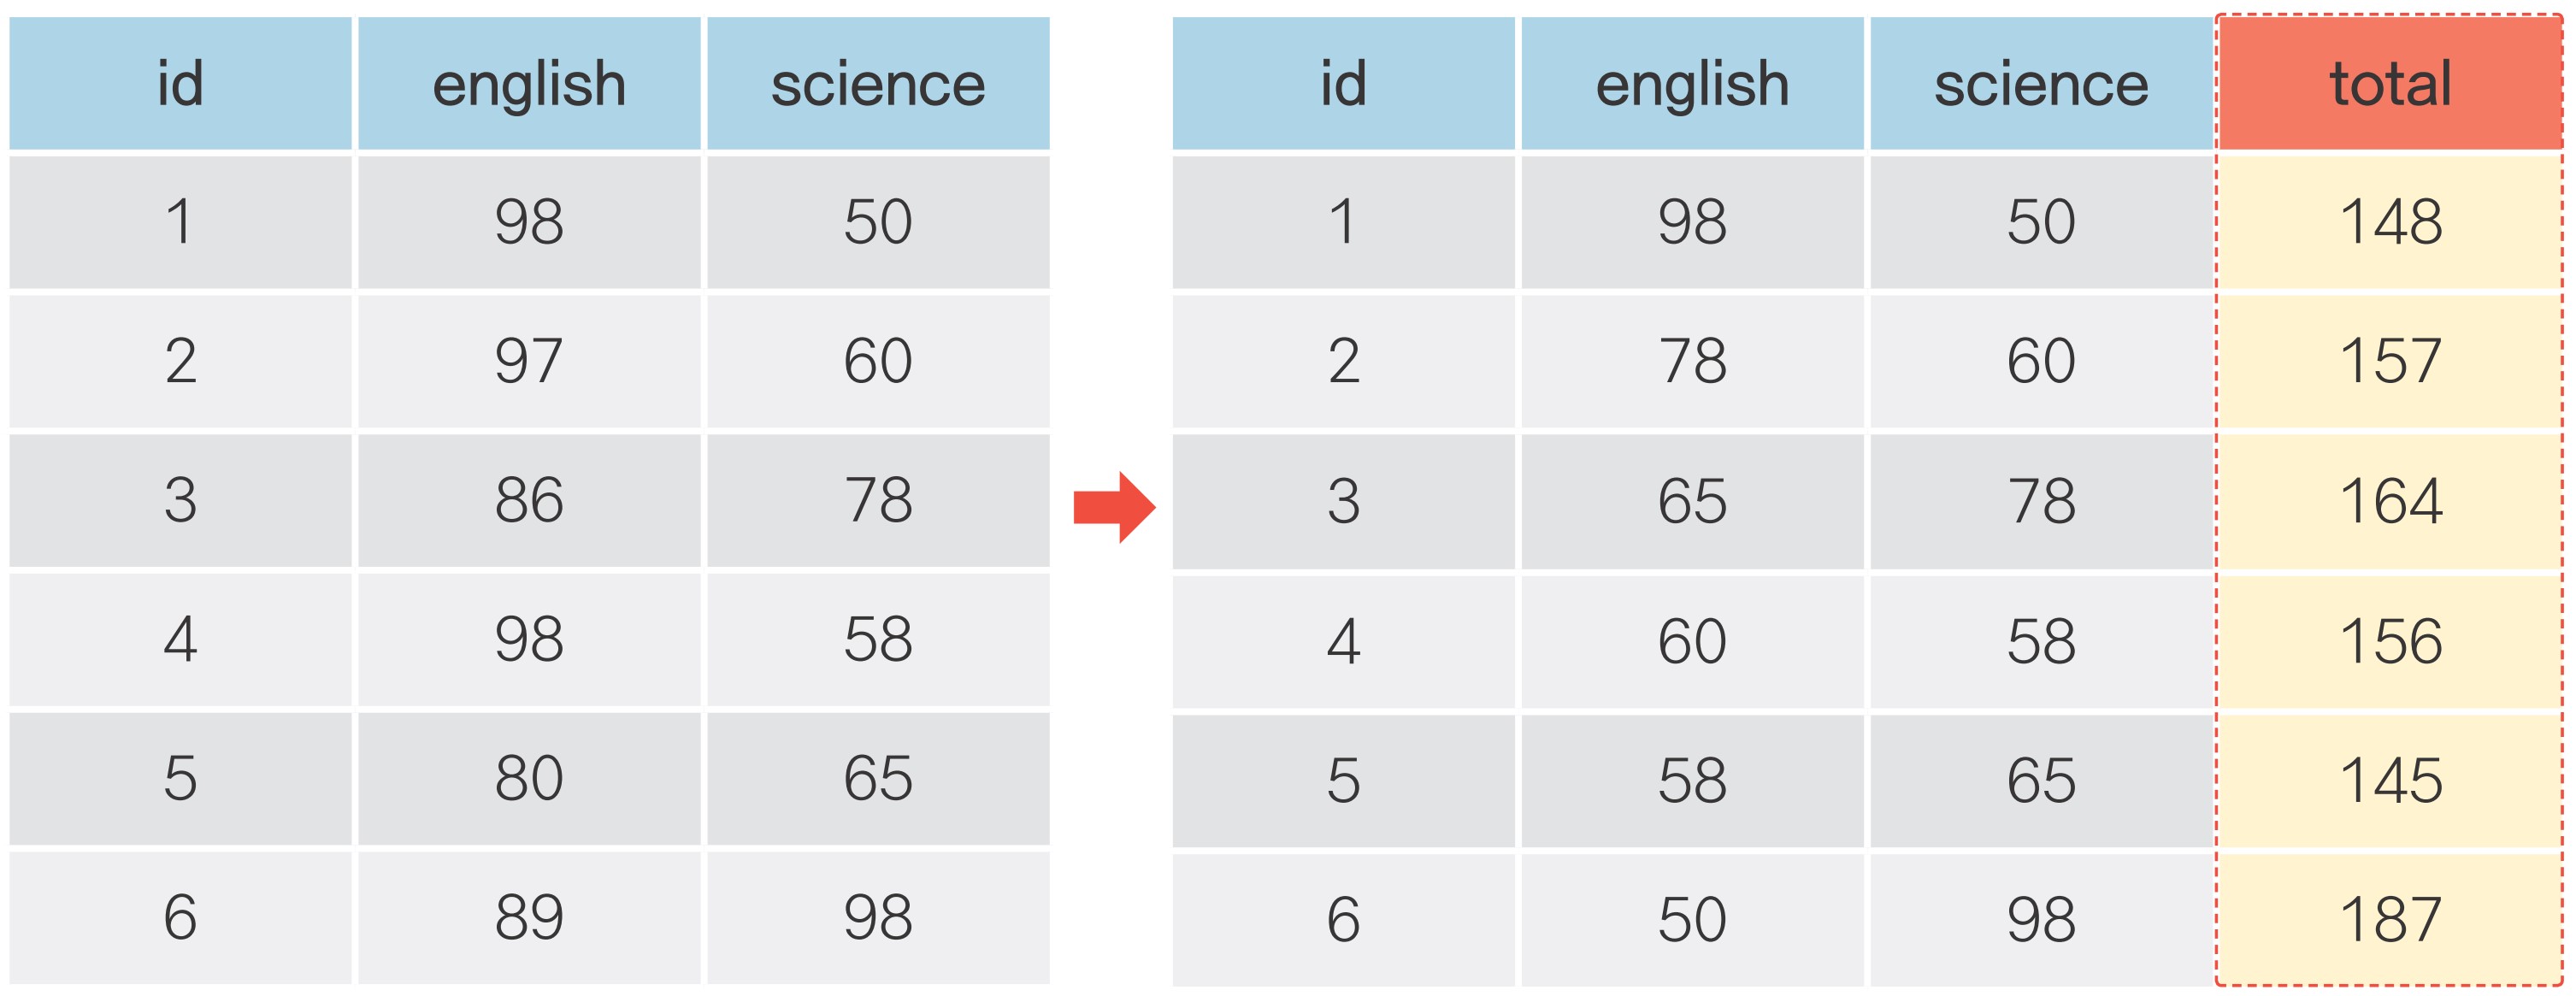
Task: Select the right table's science header
Action: 2040,84
